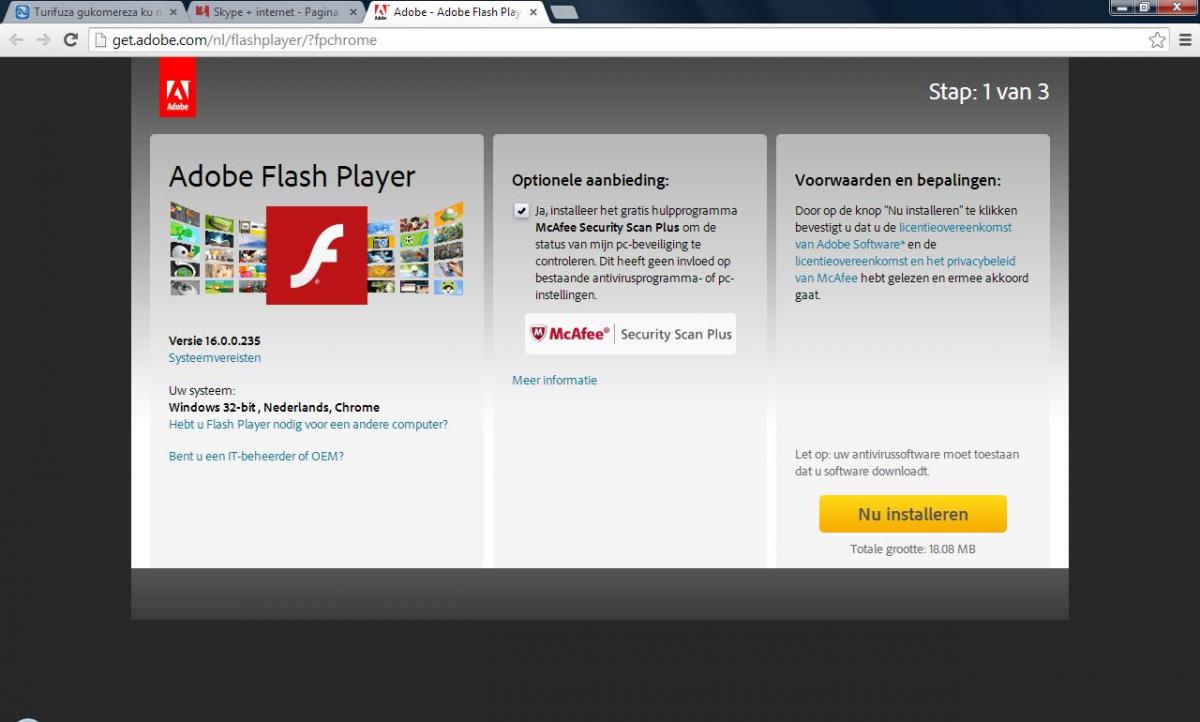This screenshot has width=1200, height=722.
Task: Close the Adobe Flash Player tab
Action: coord(532,13)
